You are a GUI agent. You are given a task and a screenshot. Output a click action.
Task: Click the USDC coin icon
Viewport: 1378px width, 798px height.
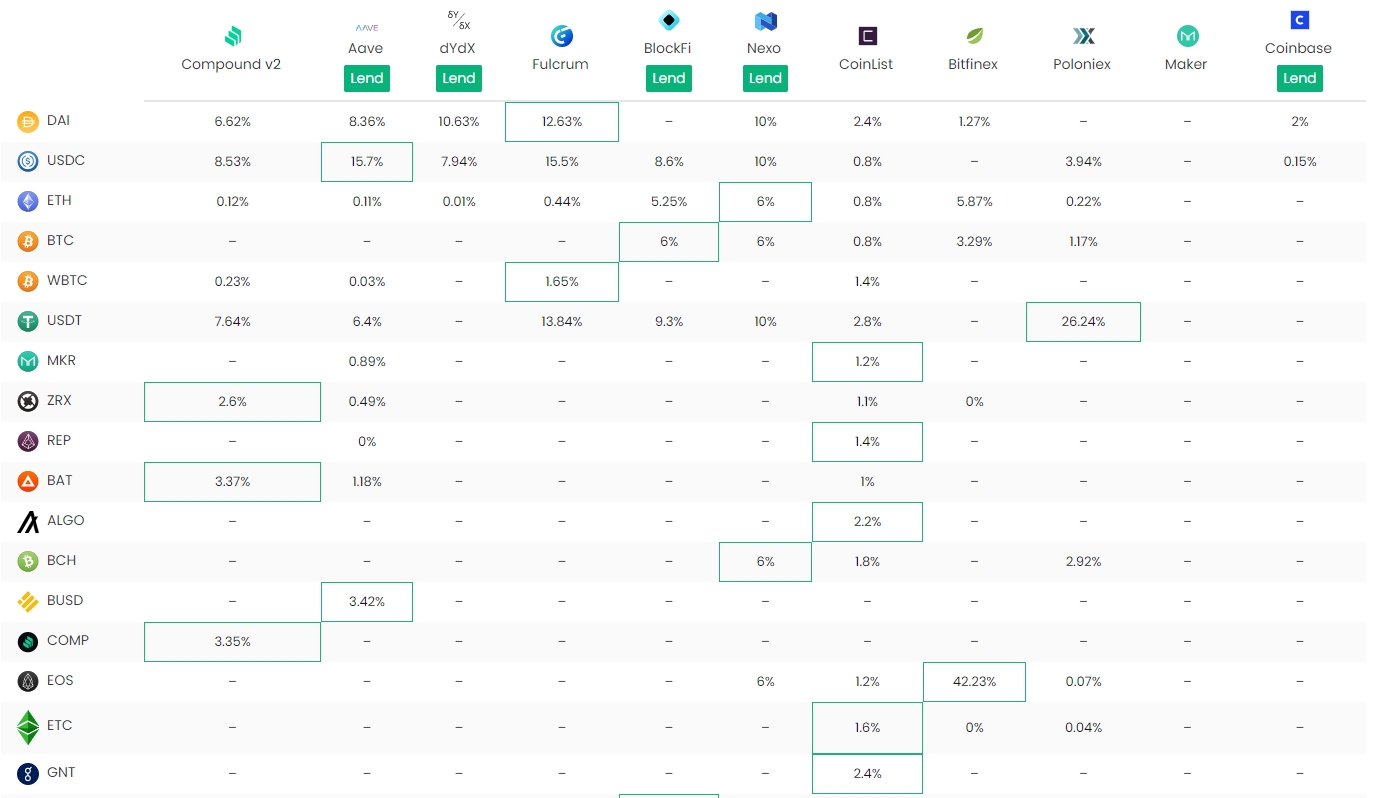[x=28, y=161]
